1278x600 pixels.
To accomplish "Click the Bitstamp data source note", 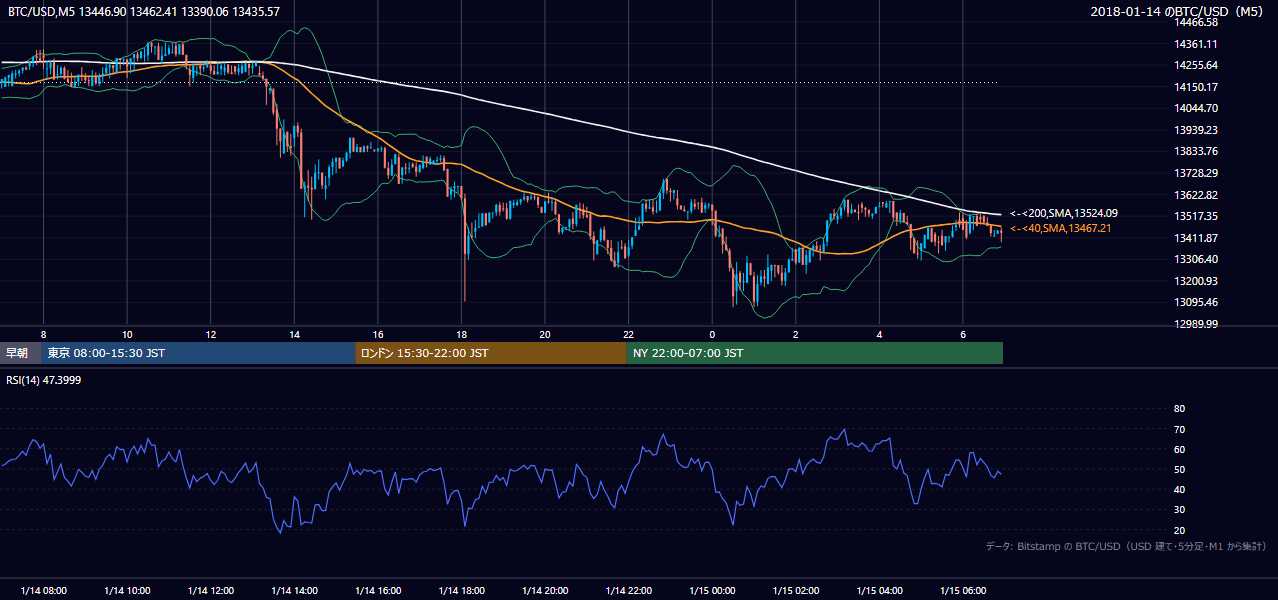I will click(x=1126, y=546).
